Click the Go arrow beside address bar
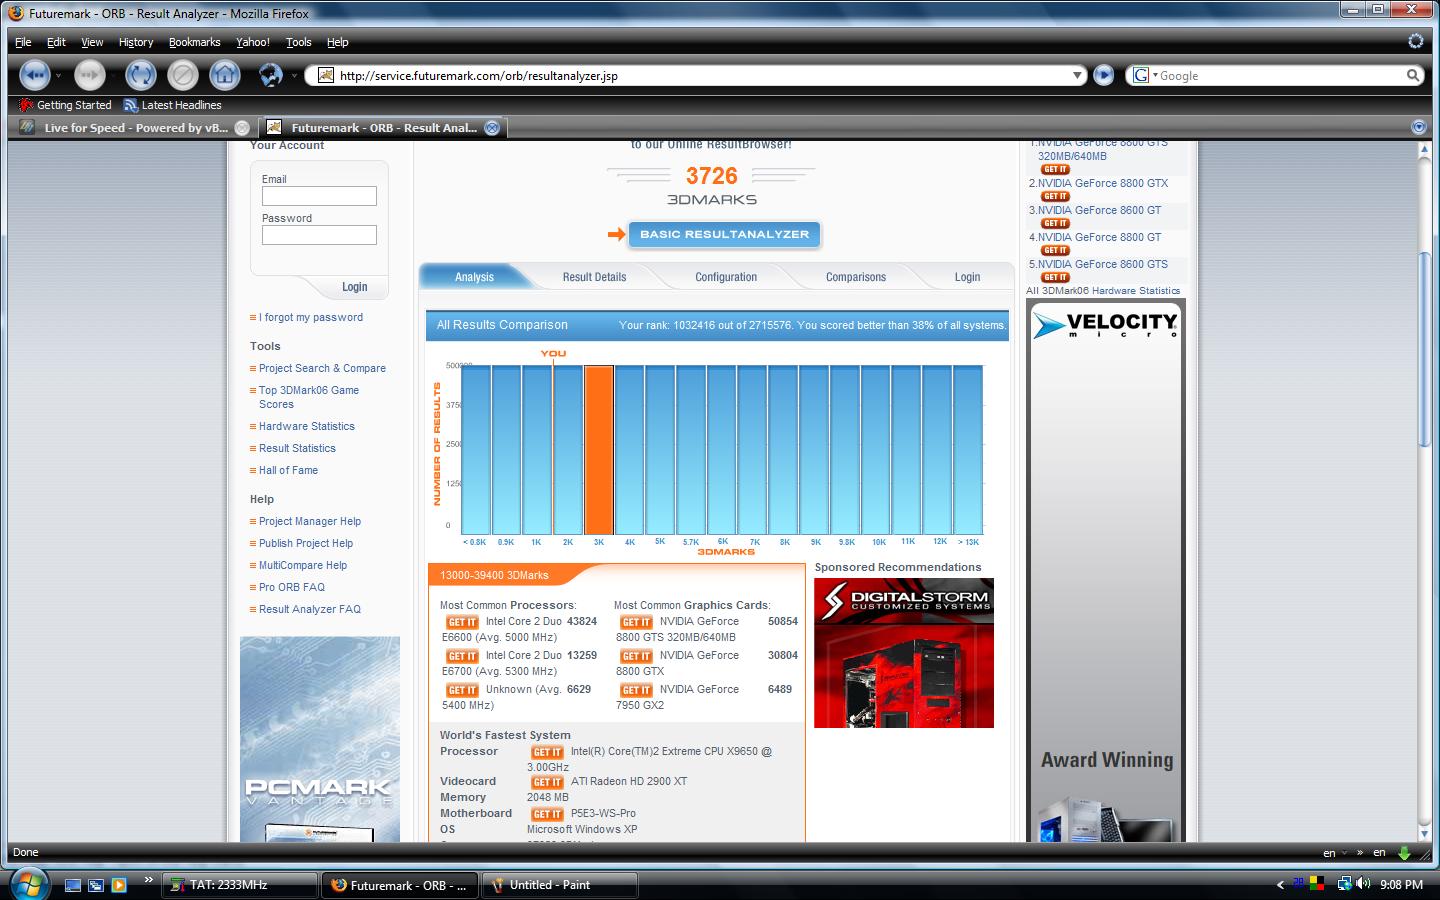1440x900 pixels. [1103, 75]
